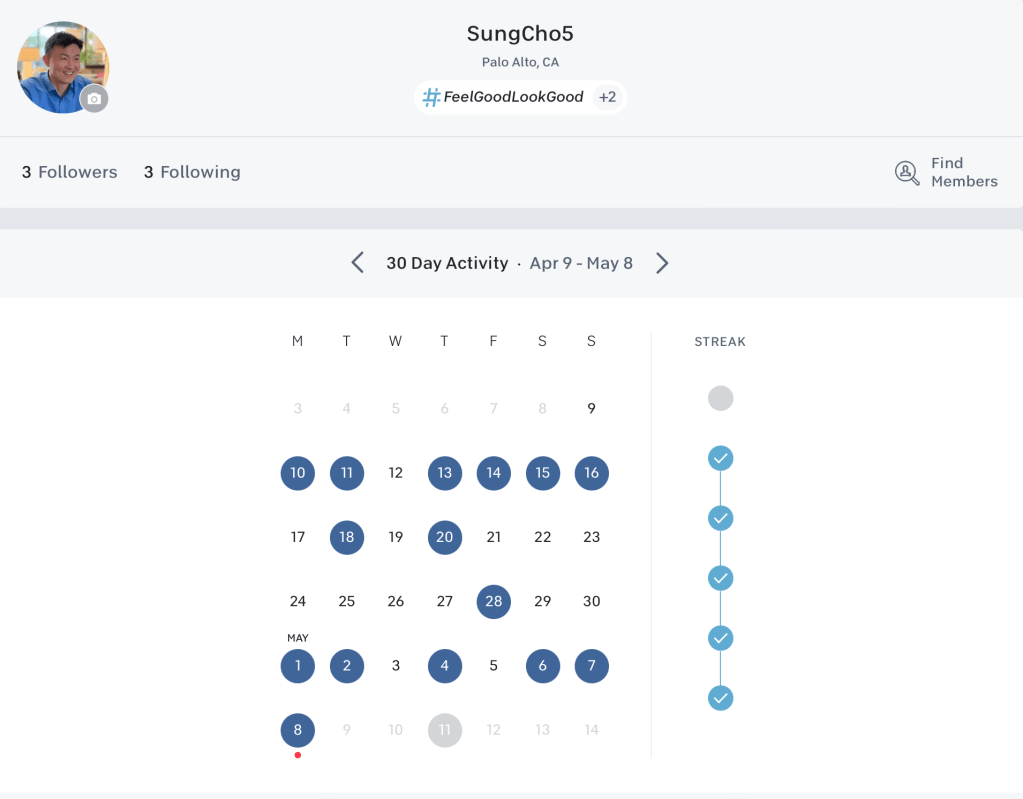
Task: Select highlighted day 28 on calendar
Action: [494, 602]
